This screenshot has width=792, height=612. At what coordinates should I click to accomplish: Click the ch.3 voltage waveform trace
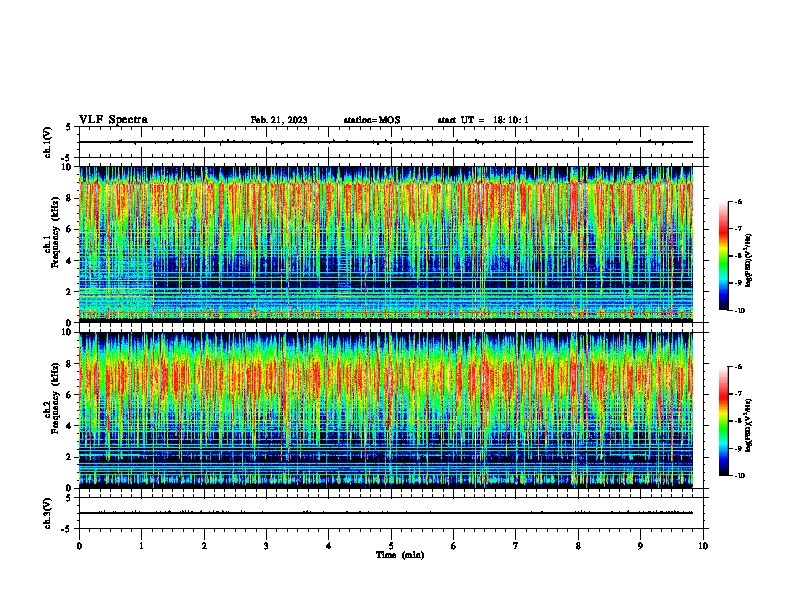(x=386, y=513)
